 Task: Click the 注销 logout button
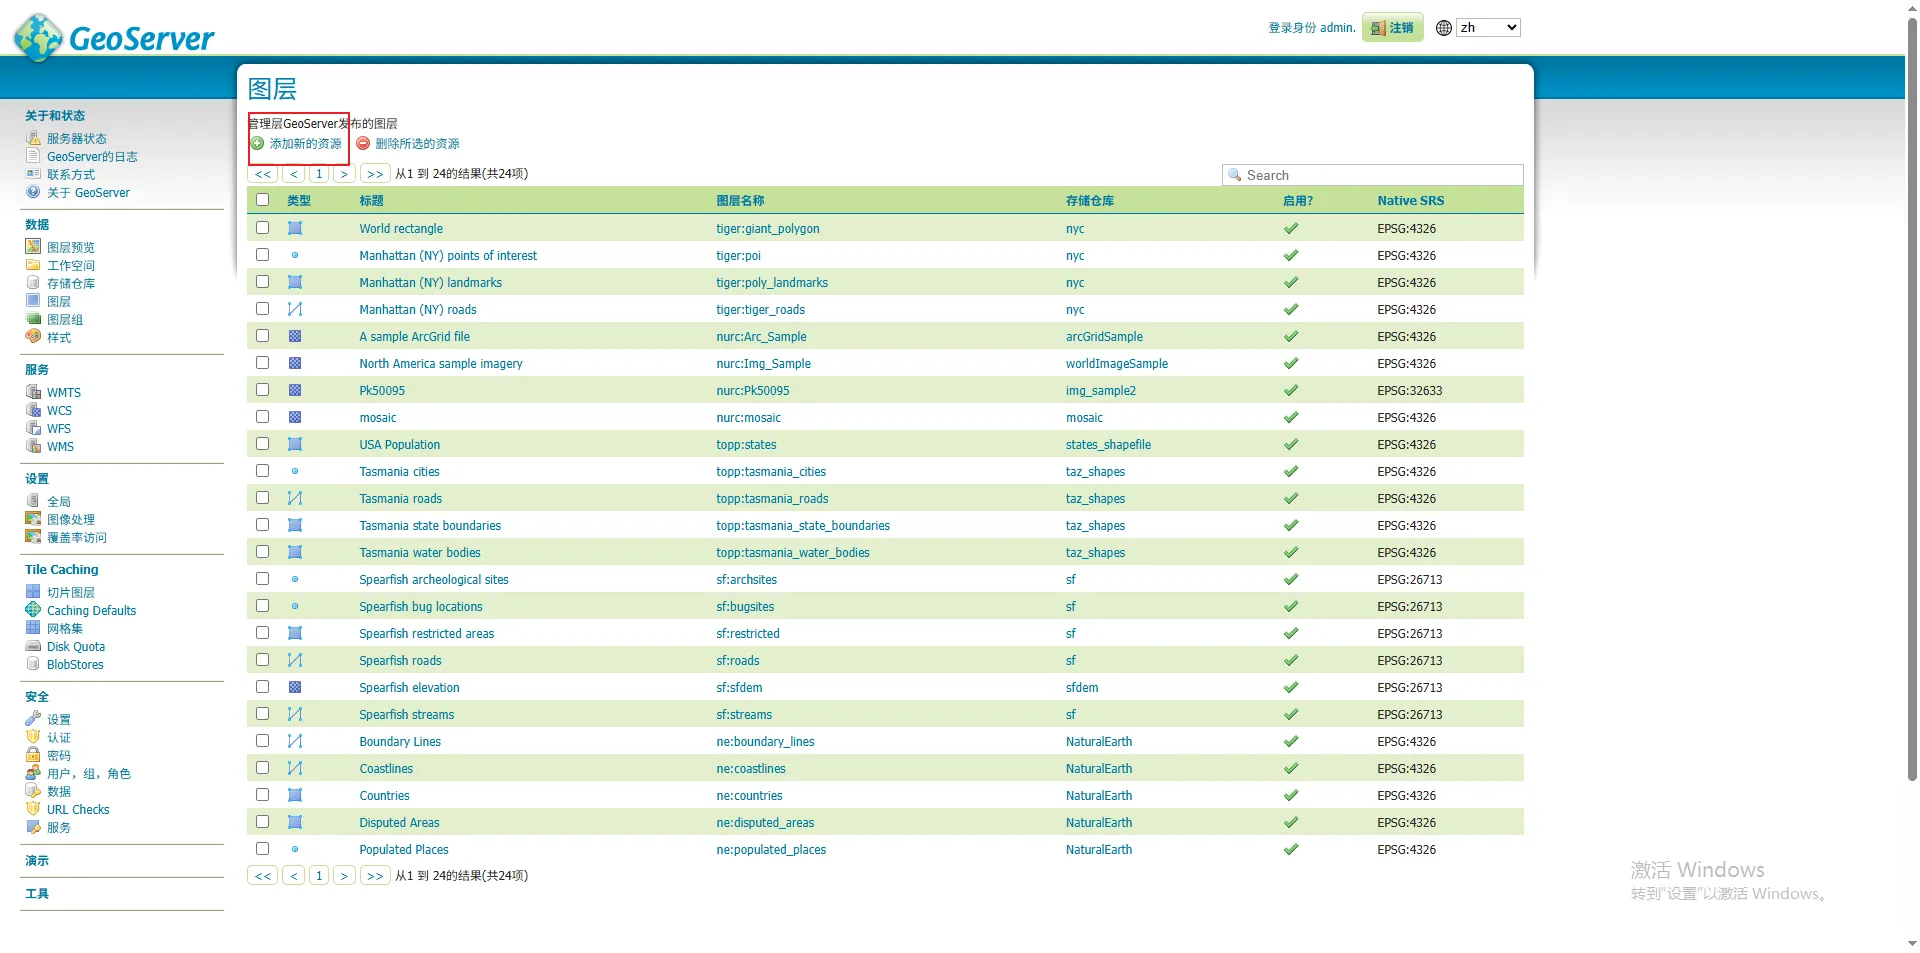tap(1392, 28)
